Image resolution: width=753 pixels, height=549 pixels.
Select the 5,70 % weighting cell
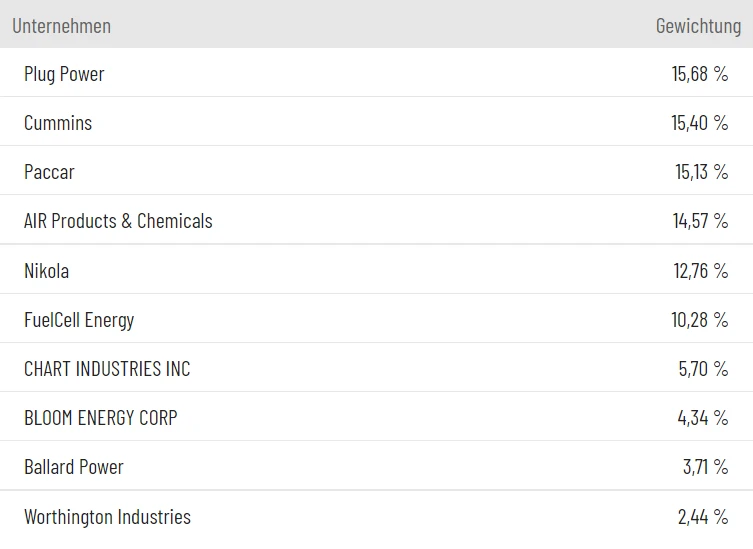point(703,369)
